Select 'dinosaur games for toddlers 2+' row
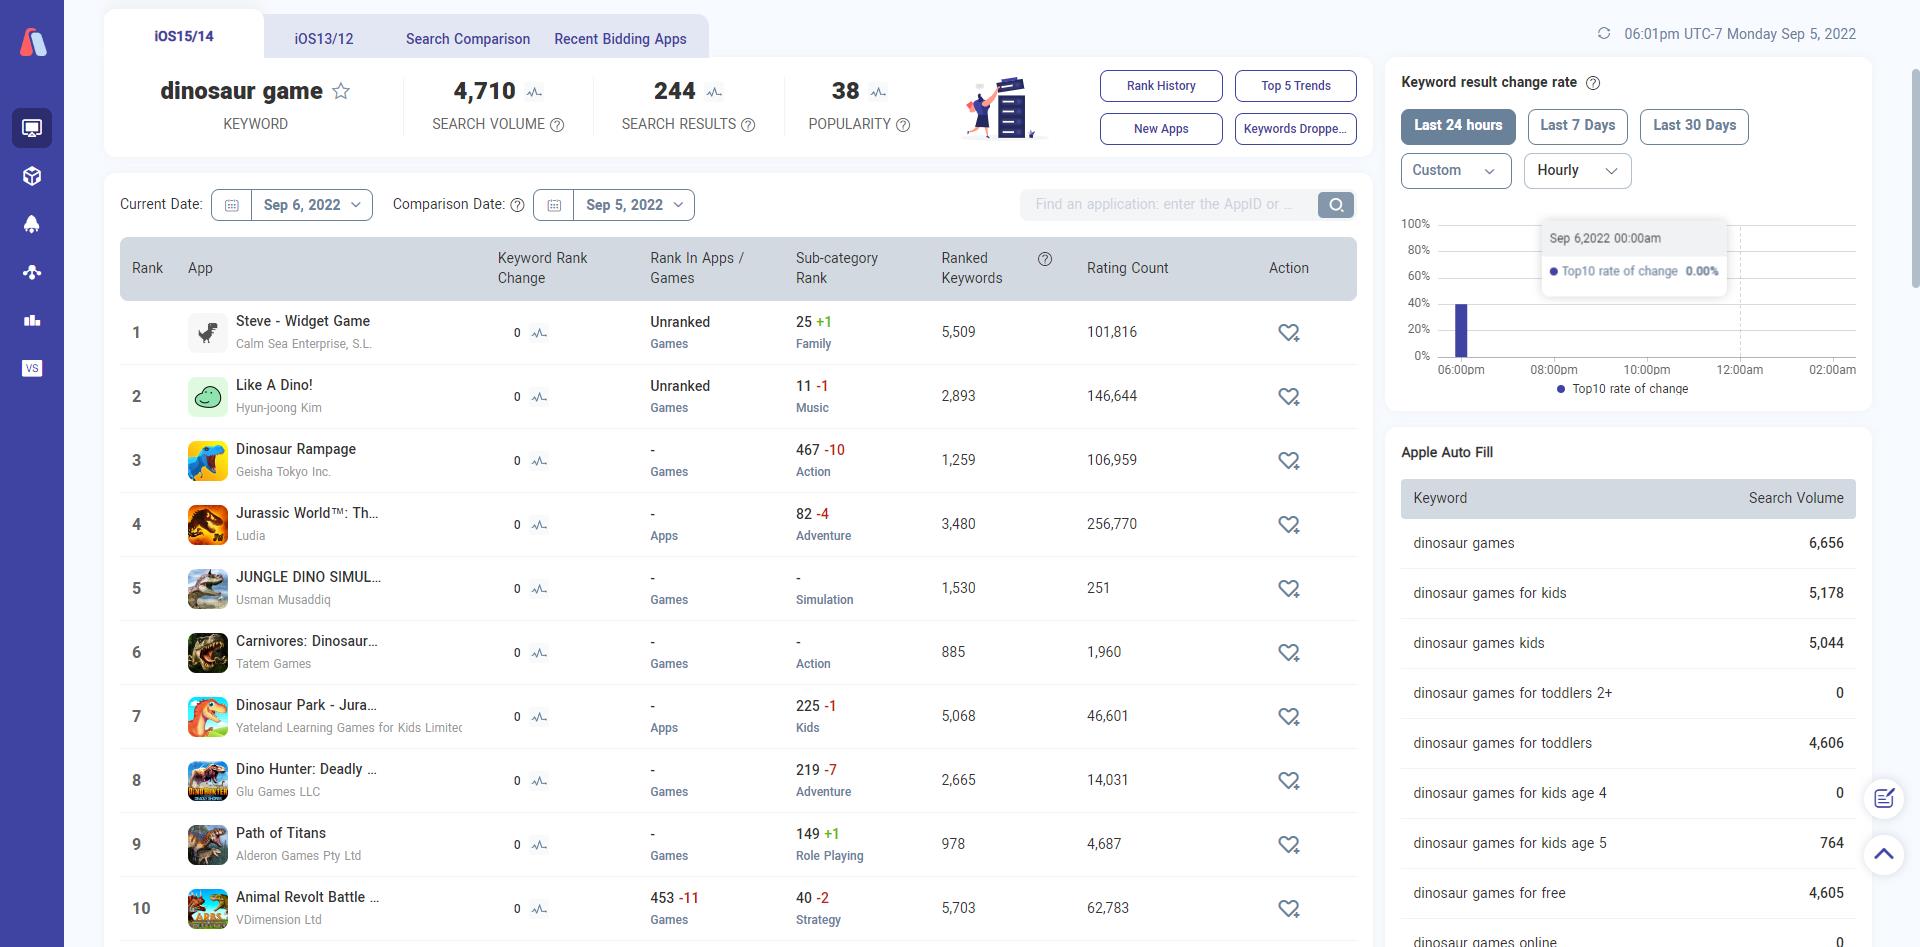The image size is (1920, 947). pos(1628,693)
